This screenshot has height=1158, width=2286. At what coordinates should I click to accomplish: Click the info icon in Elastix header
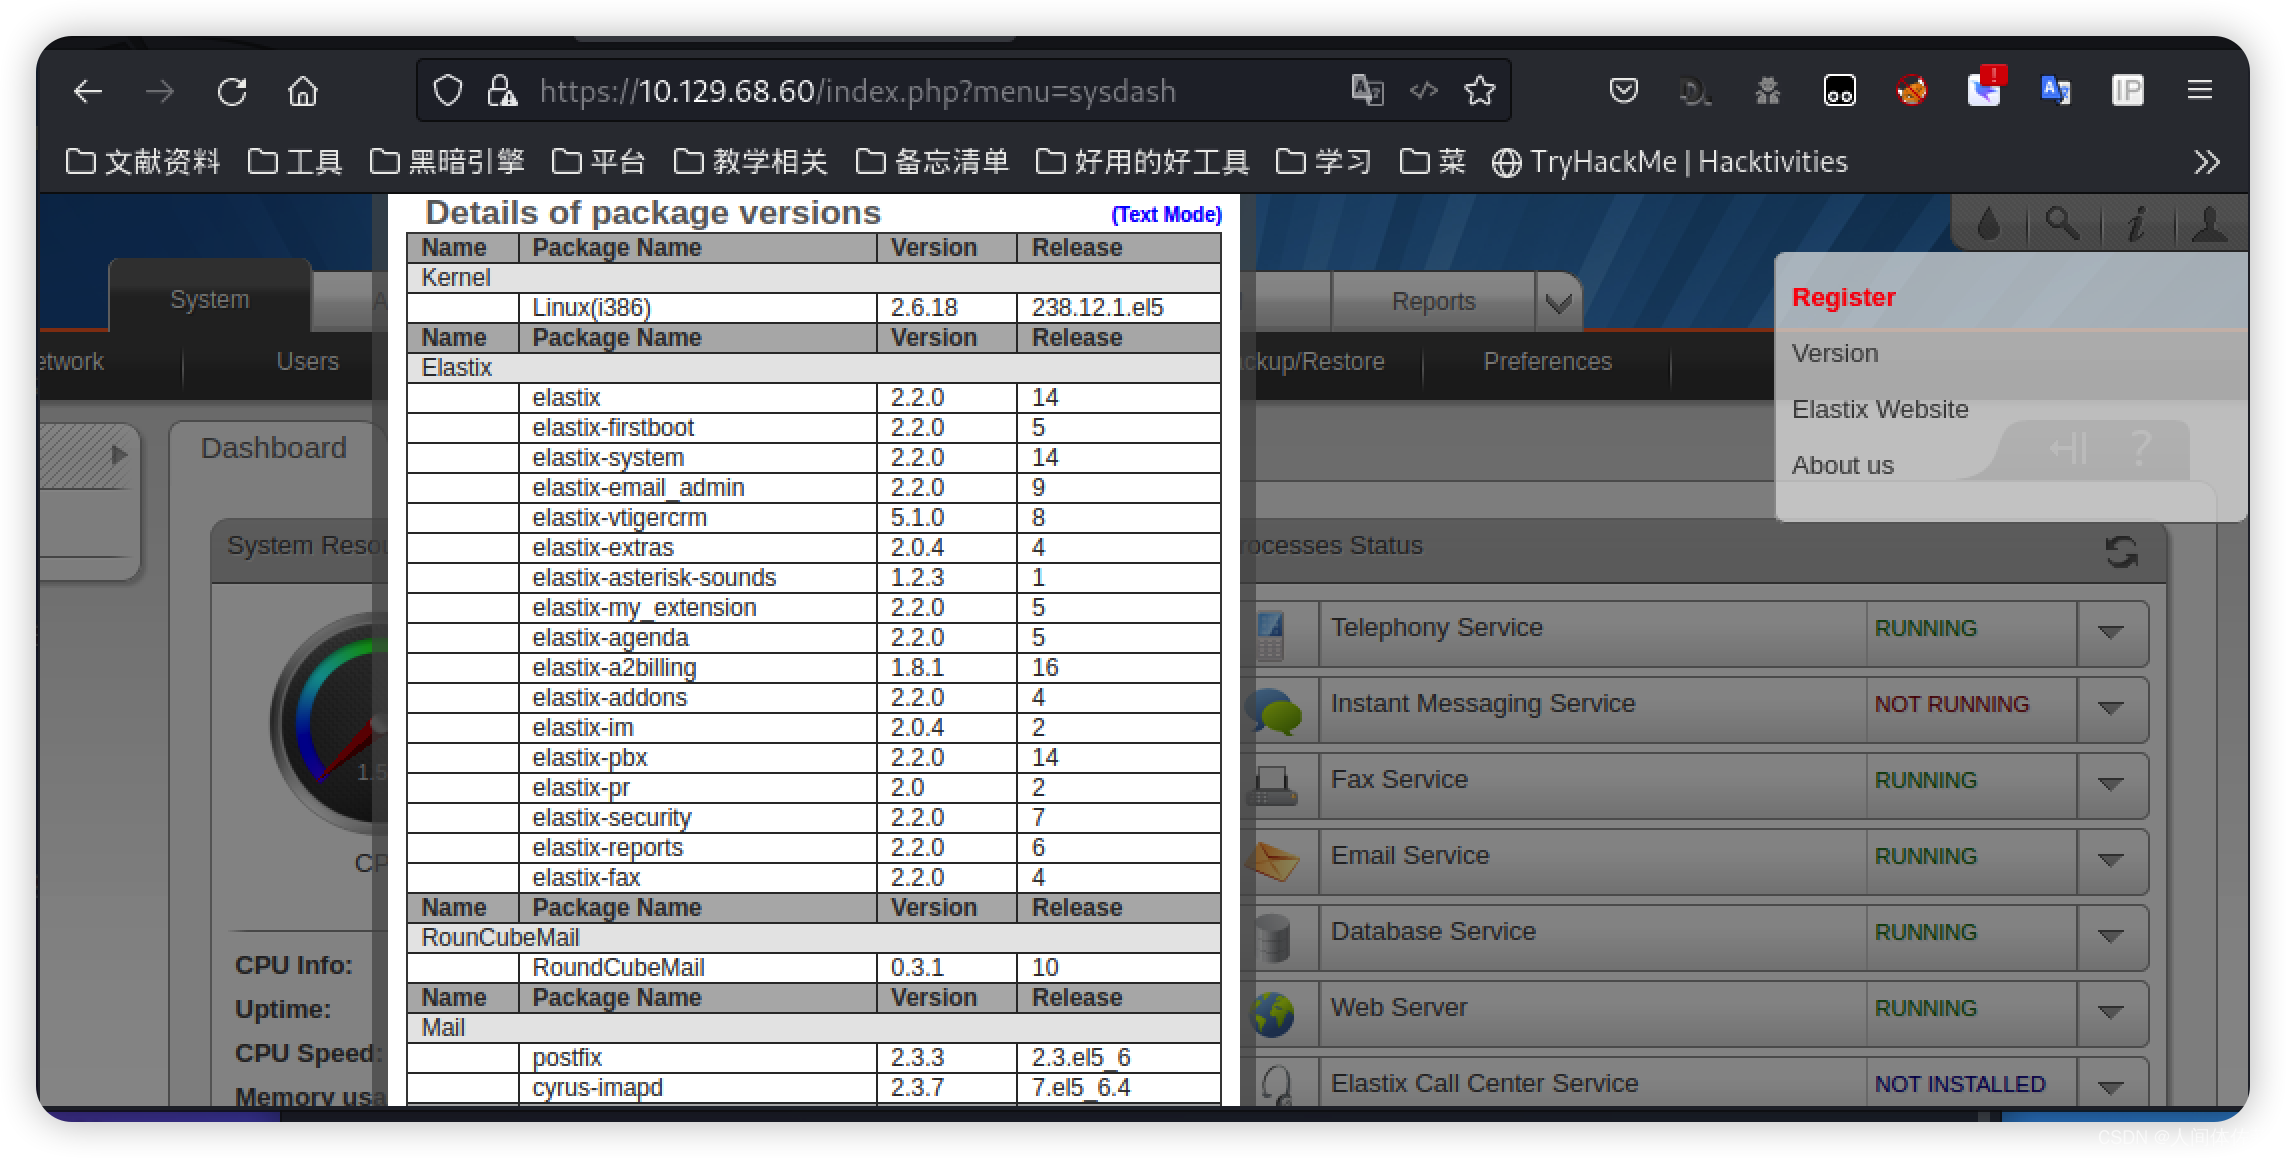(2138, 222)
